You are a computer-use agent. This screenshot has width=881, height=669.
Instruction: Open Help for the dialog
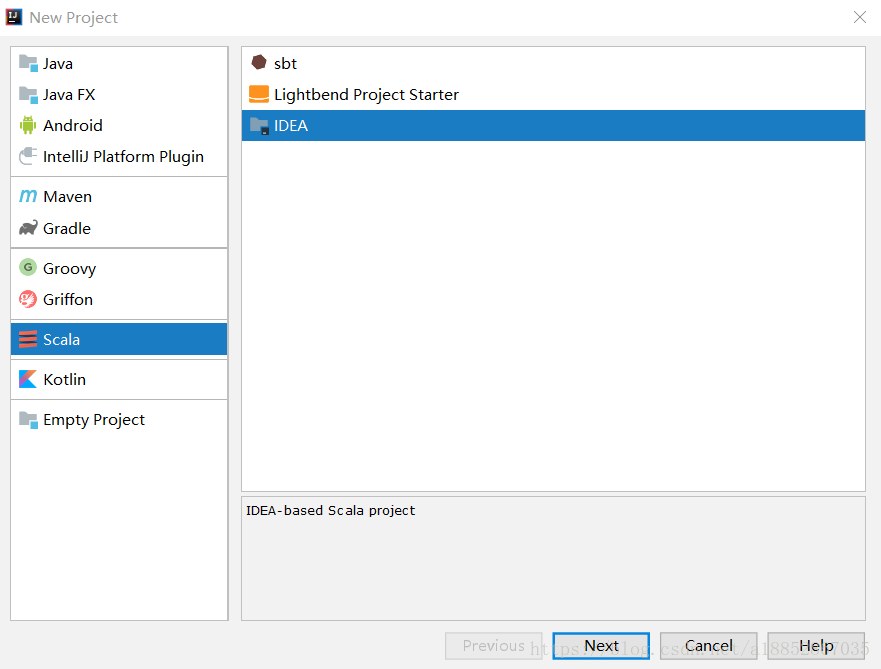pos(816,645)
